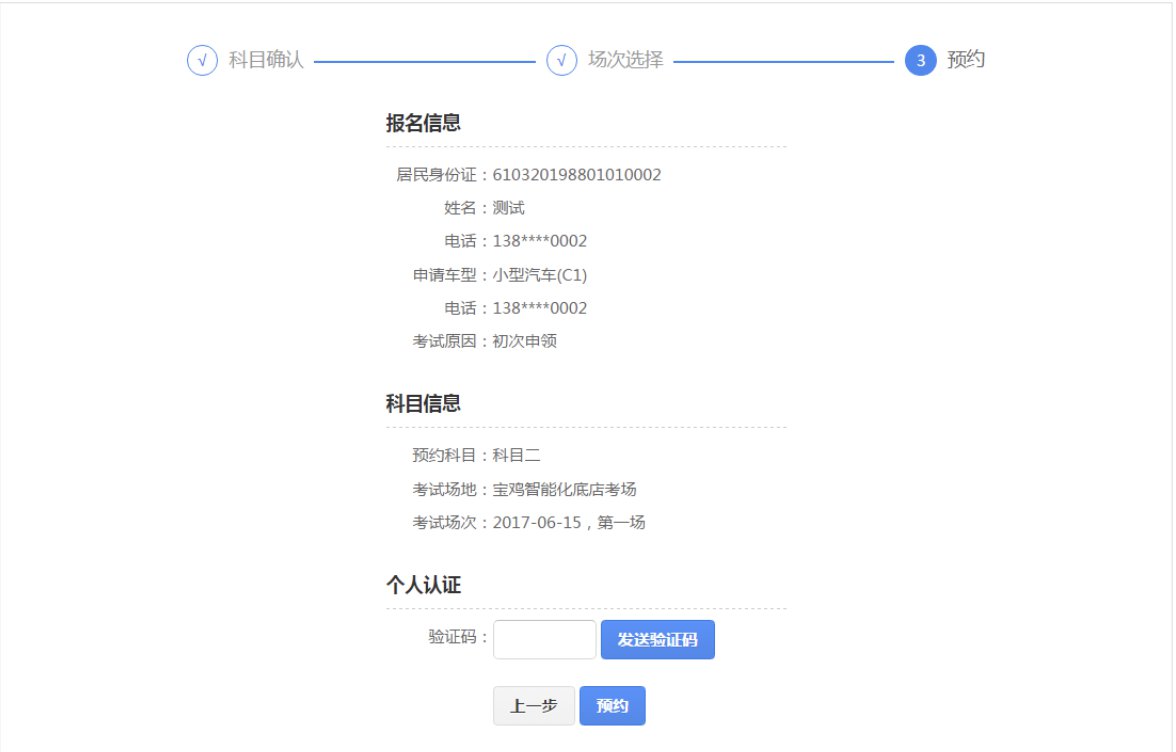This screenshot has width=1176, height=752.
Task: Click the 报名信息 section heading
Action: pyautogui.click(x=423, y=124)
